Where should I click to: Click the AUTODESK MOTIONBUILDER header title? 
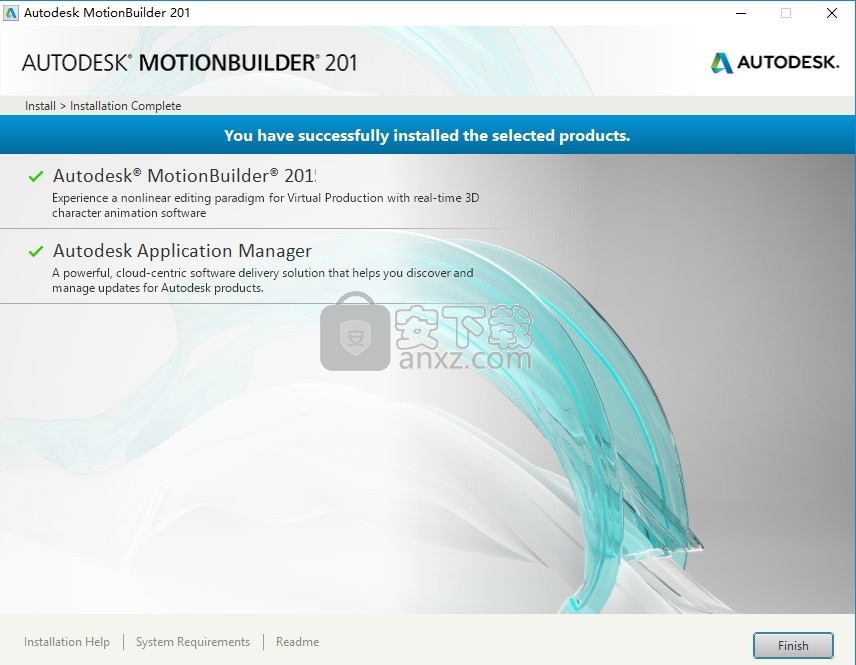click(x=189, y=63)
